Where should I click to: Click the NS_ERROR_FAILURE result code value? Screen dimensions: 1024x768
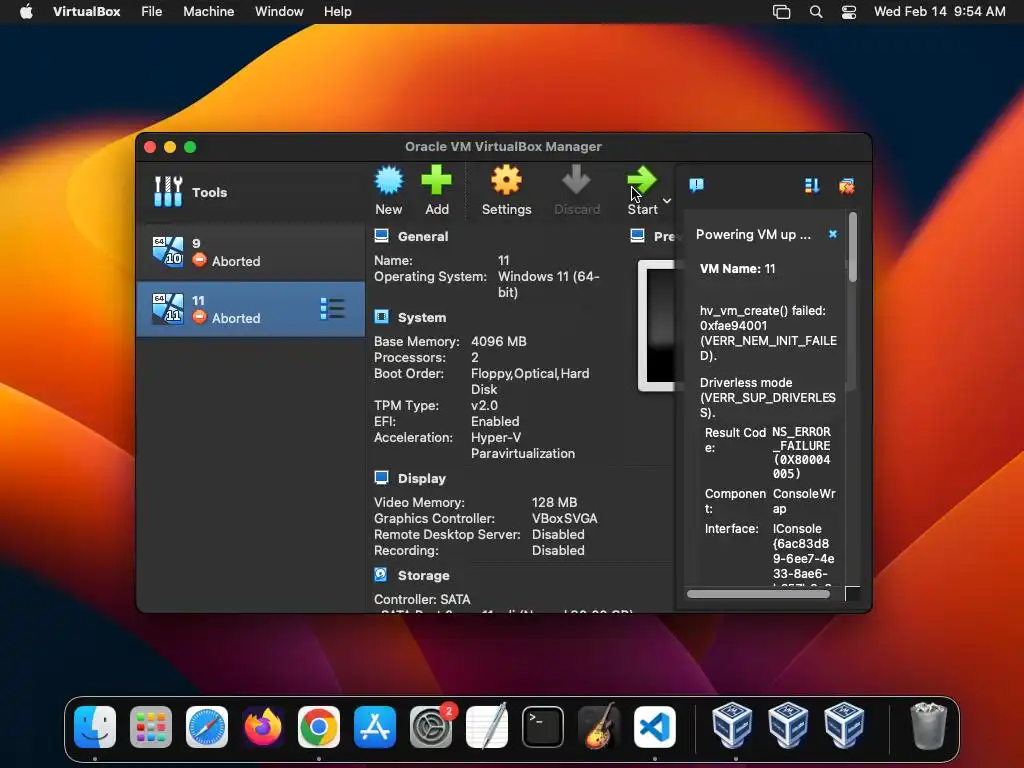coord(802,453)
